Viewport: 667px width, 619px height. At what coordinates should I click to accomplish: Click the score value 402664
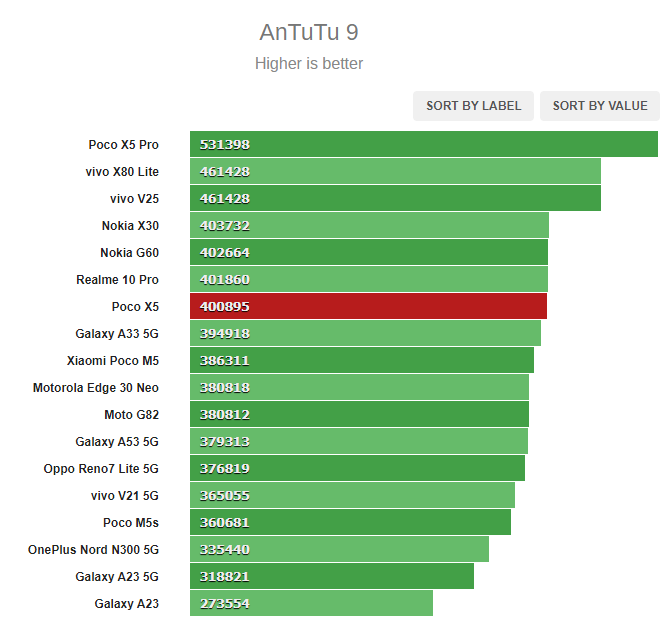(x=225, y=253)
